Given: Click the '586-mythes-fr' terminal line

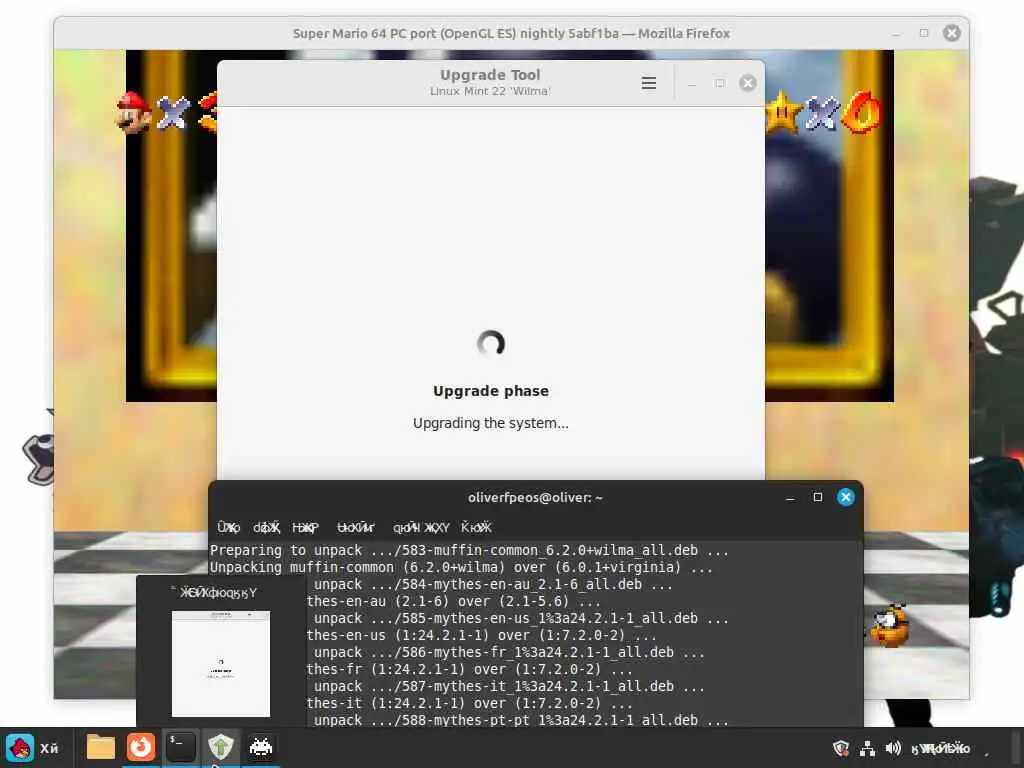Looking at the screenshot, I should coord(509,652).
